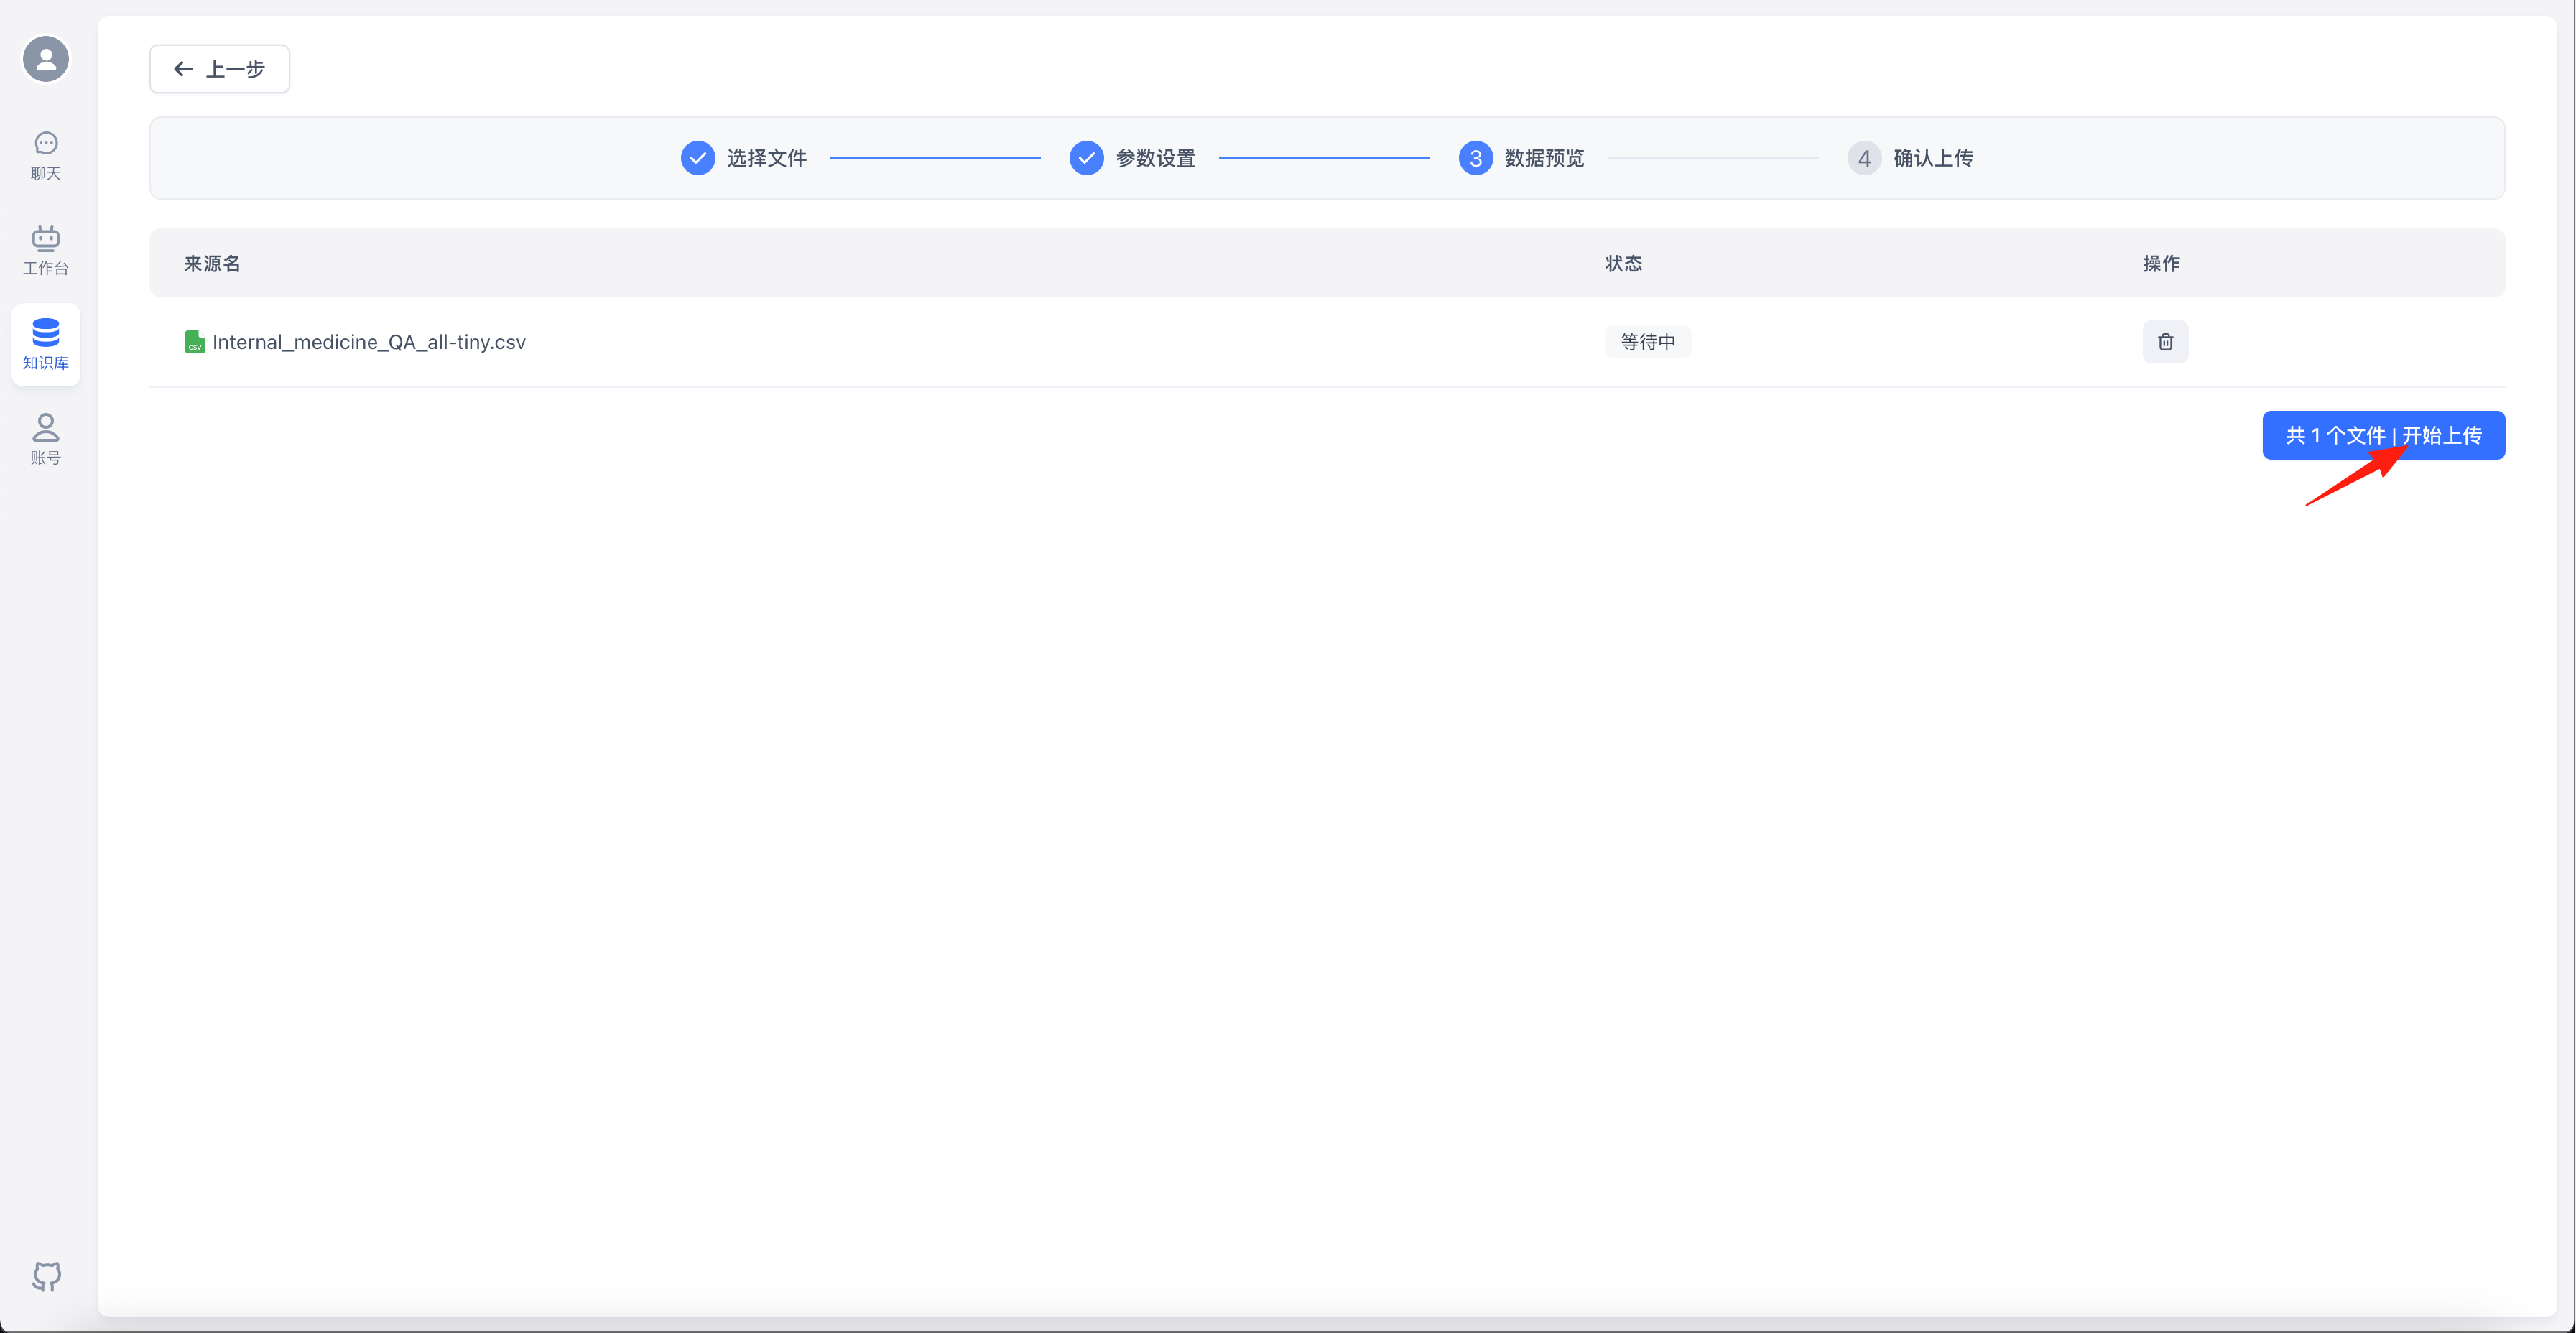Viewport: 2576px width, 1333px height.
Task: Click the green CSV file icon
Action: 194,343
